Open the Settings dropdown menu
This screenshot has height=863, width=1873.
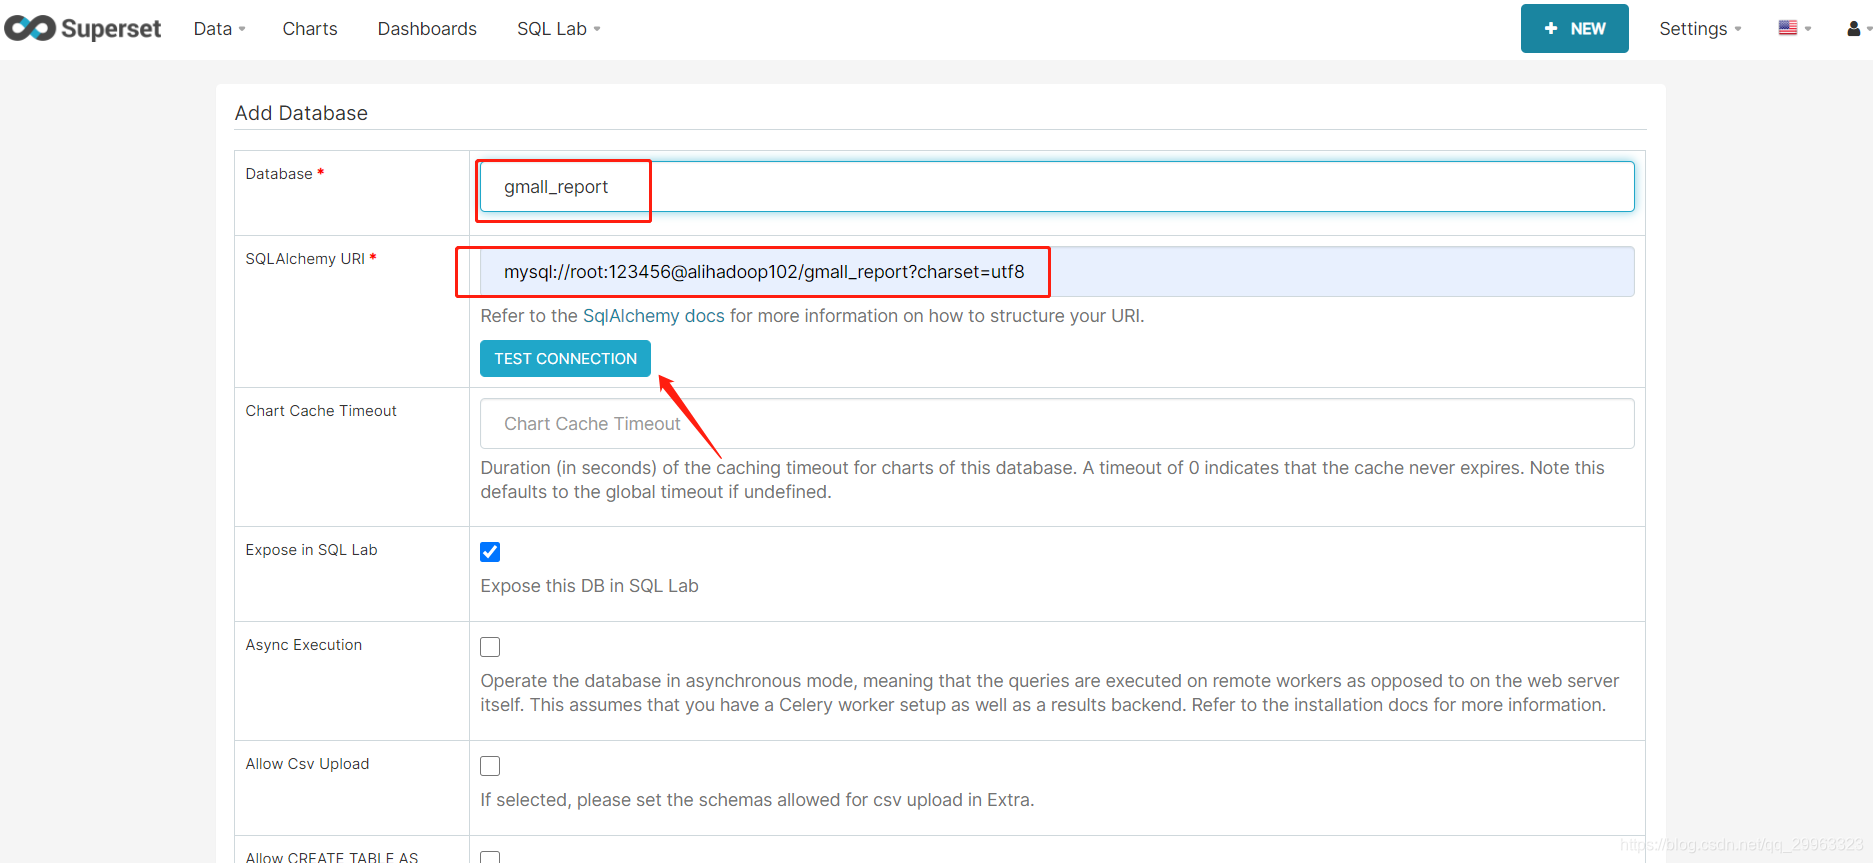pos(1700,29)
